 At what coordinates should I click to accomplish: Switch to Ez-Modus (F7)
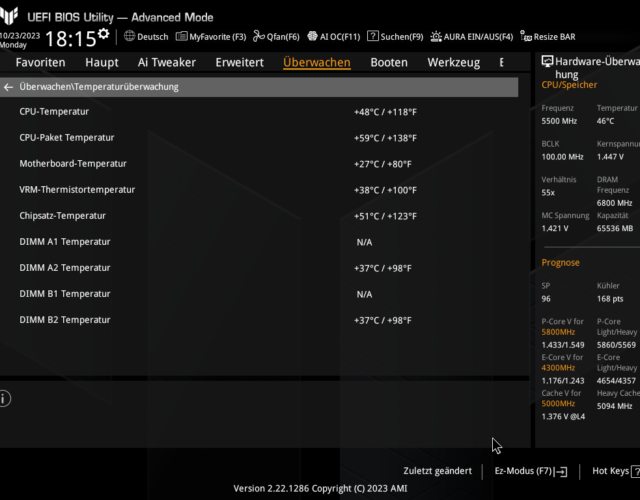[530, 471]
